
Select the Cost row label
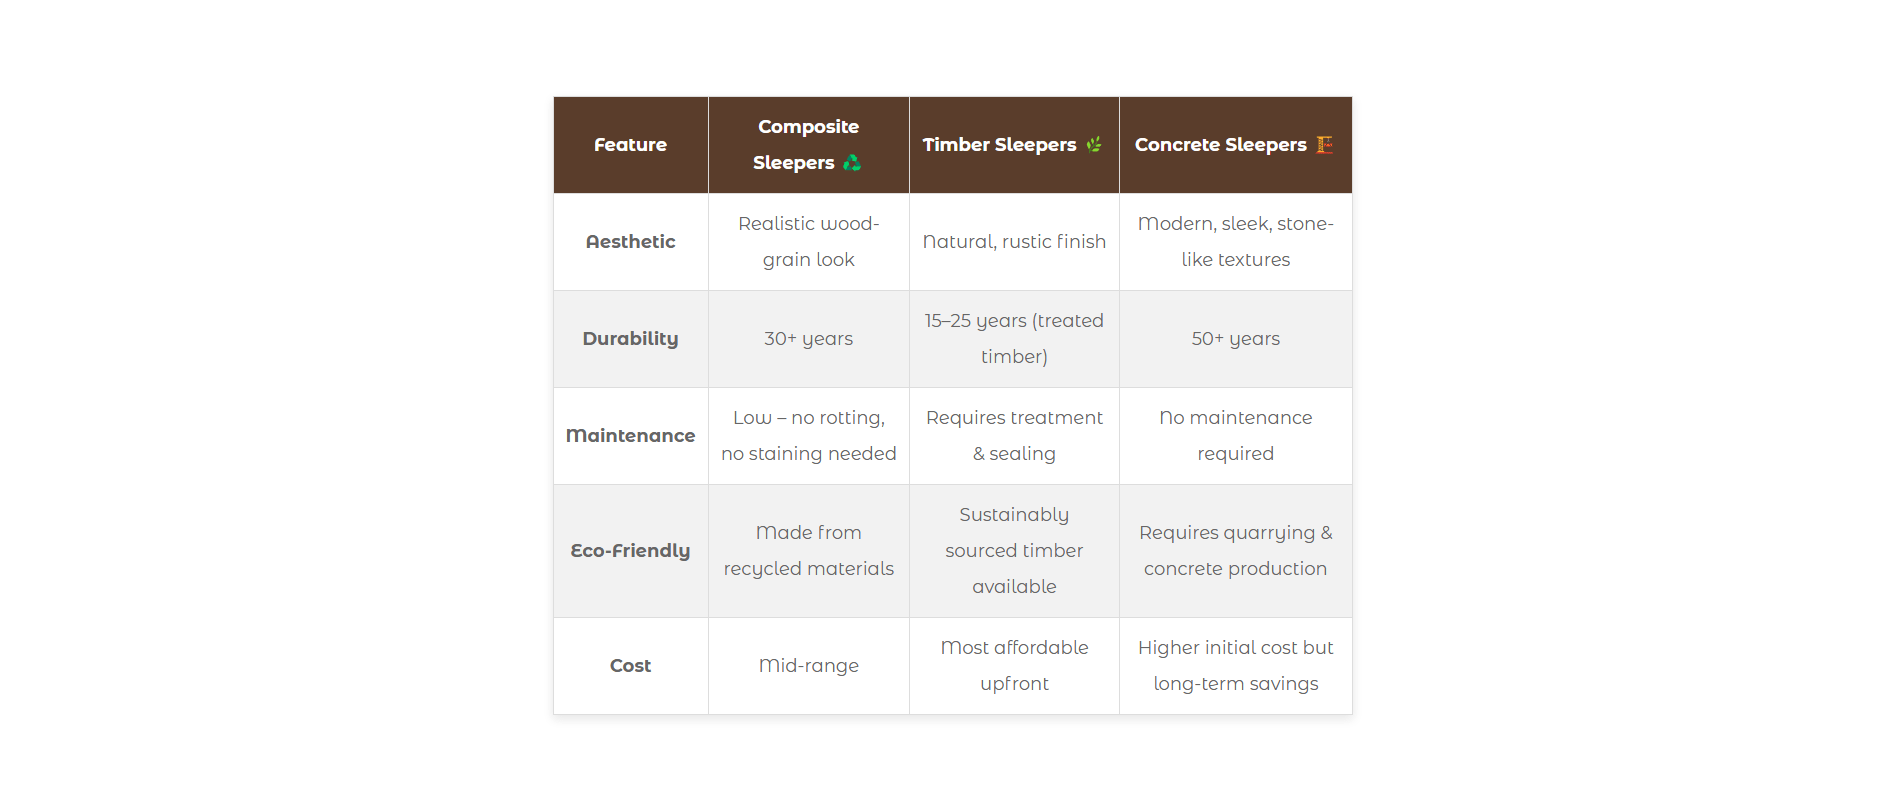tap(631, 666)
